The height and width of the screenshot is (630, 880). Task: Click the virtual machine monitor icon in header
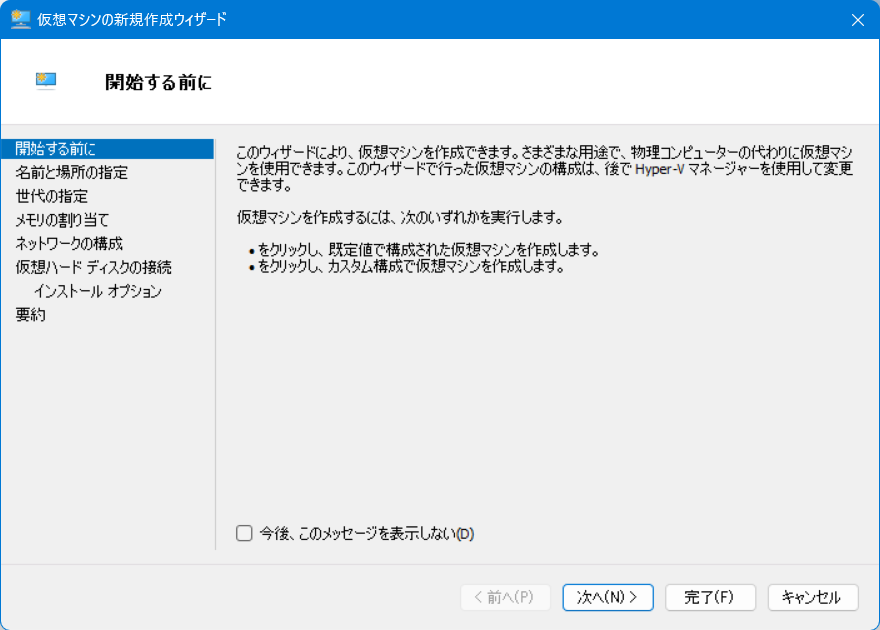coord(46,82)
